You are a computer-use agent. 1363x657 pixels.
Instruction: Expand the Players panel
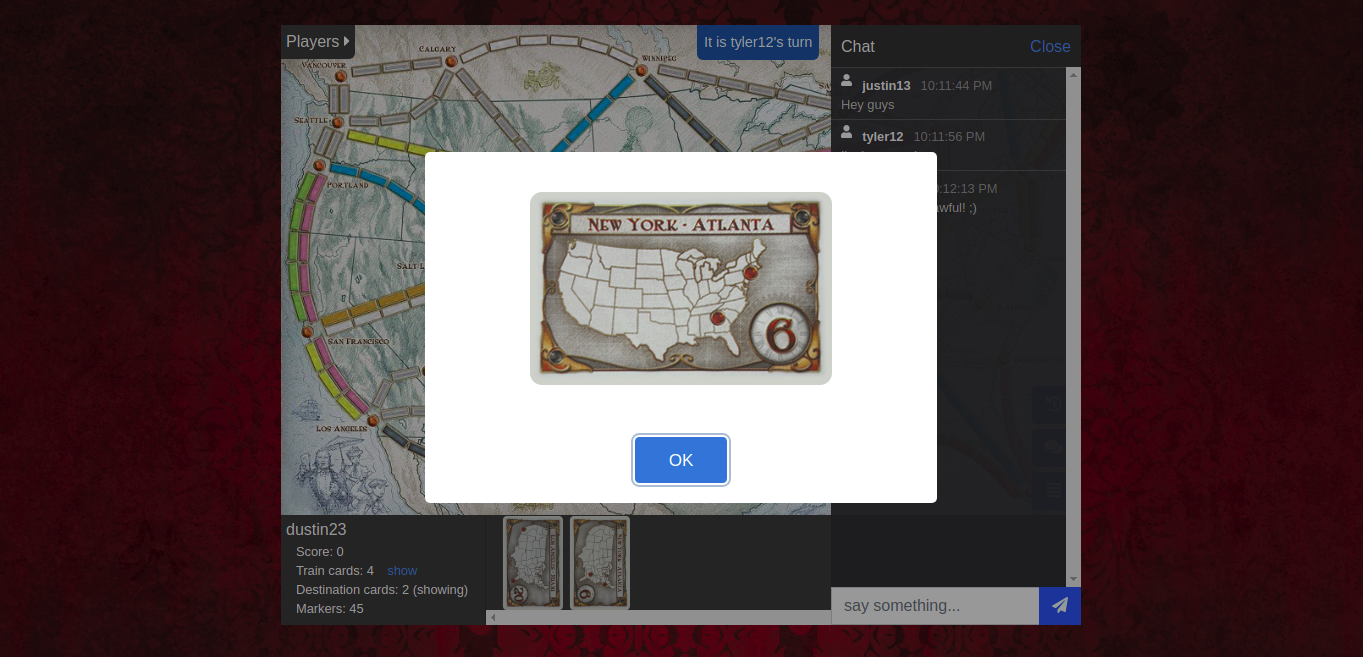[317, 41]
